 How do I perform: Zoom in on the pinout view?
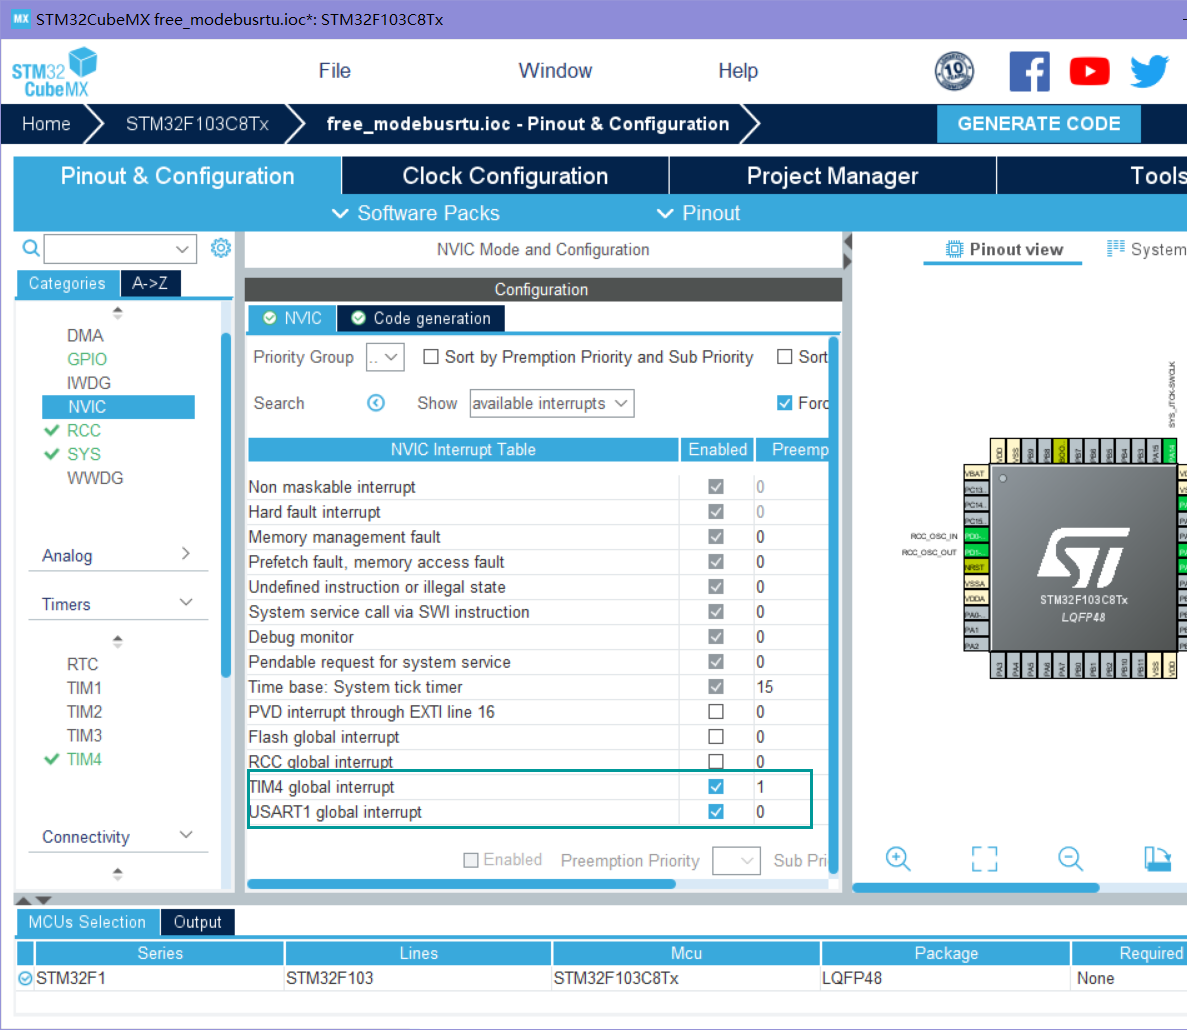898,858
